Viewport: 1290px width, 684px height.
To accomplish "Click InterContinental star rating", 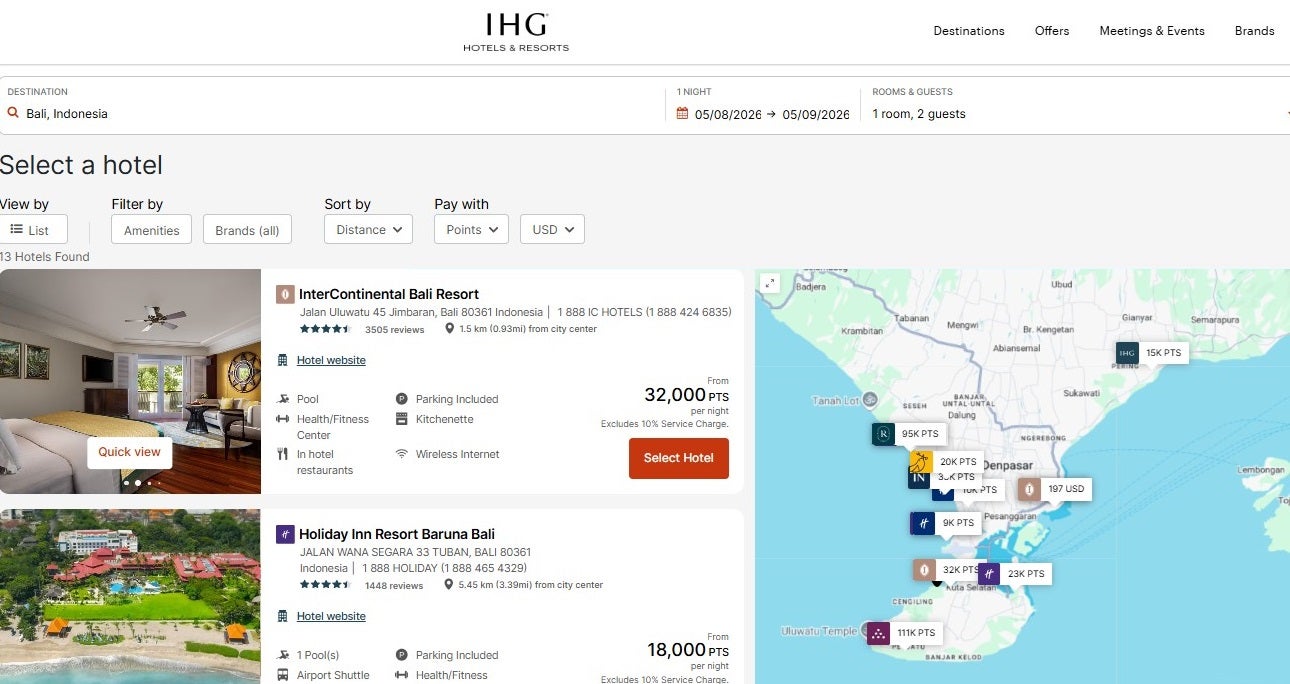I will tap(325, 329).
